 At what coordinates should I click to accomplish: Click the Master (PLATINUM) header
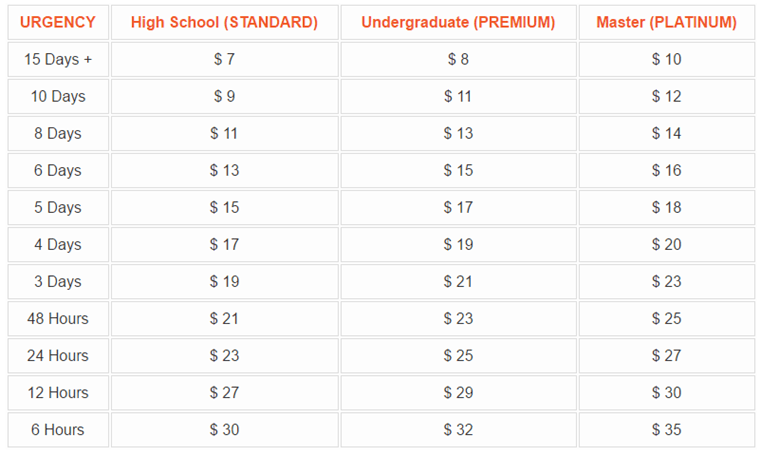coord(666,22)
